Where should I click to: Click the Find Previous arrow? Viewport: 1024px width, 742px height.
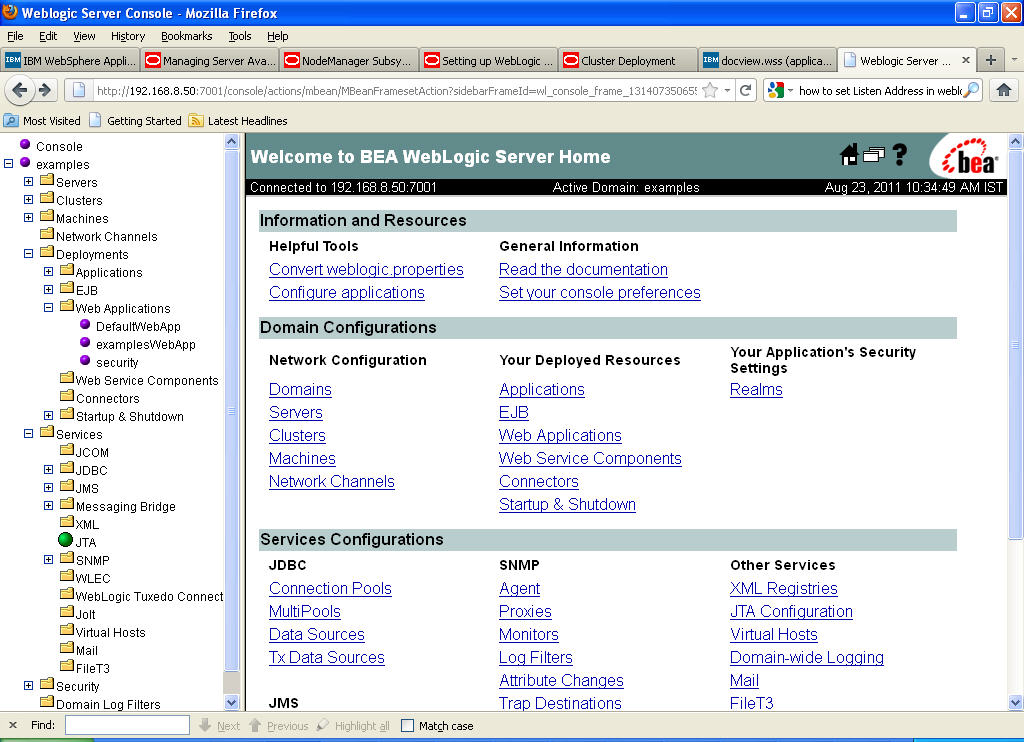click(x=255, y=725)
